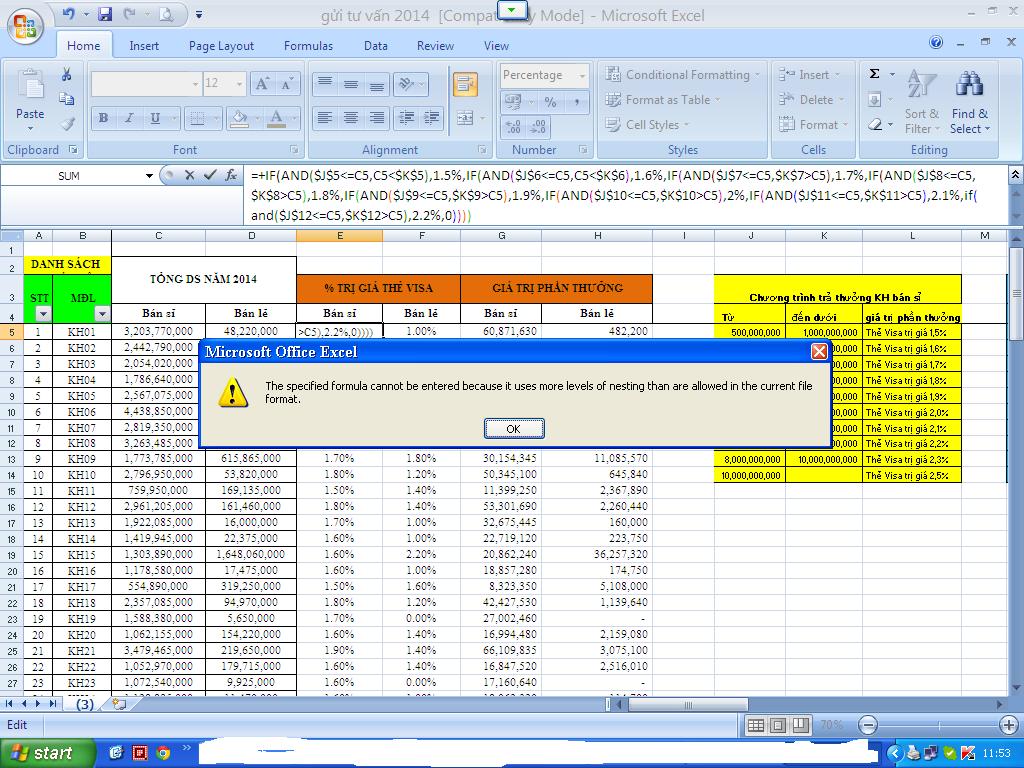The width and height of the screenshot is (1024, 768).
Task: Click the Percent Style button
Action: coord(550,102)
